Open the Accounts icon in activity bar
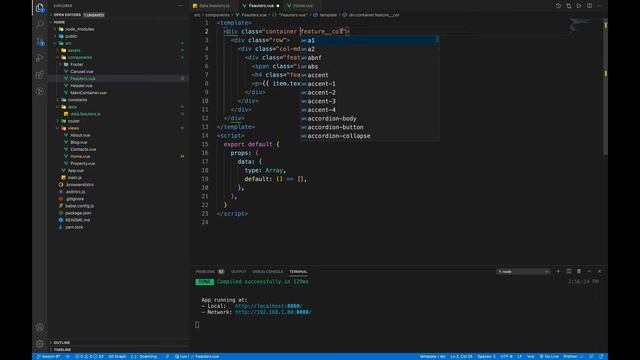Screen dimensions: 640x360 pyautogui.click(x=40, y=327)
